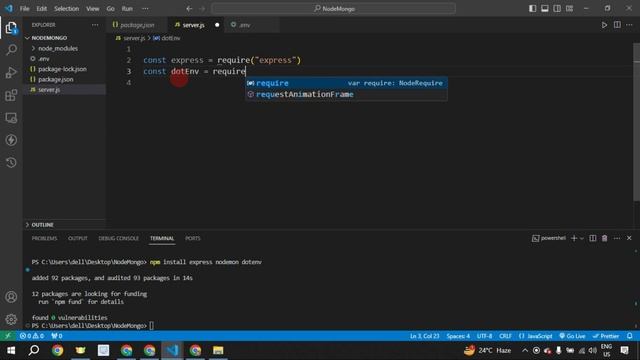Create a new terminal with plus
The height and width of the screenshot is (360, 640).
[x=574, y=238]
